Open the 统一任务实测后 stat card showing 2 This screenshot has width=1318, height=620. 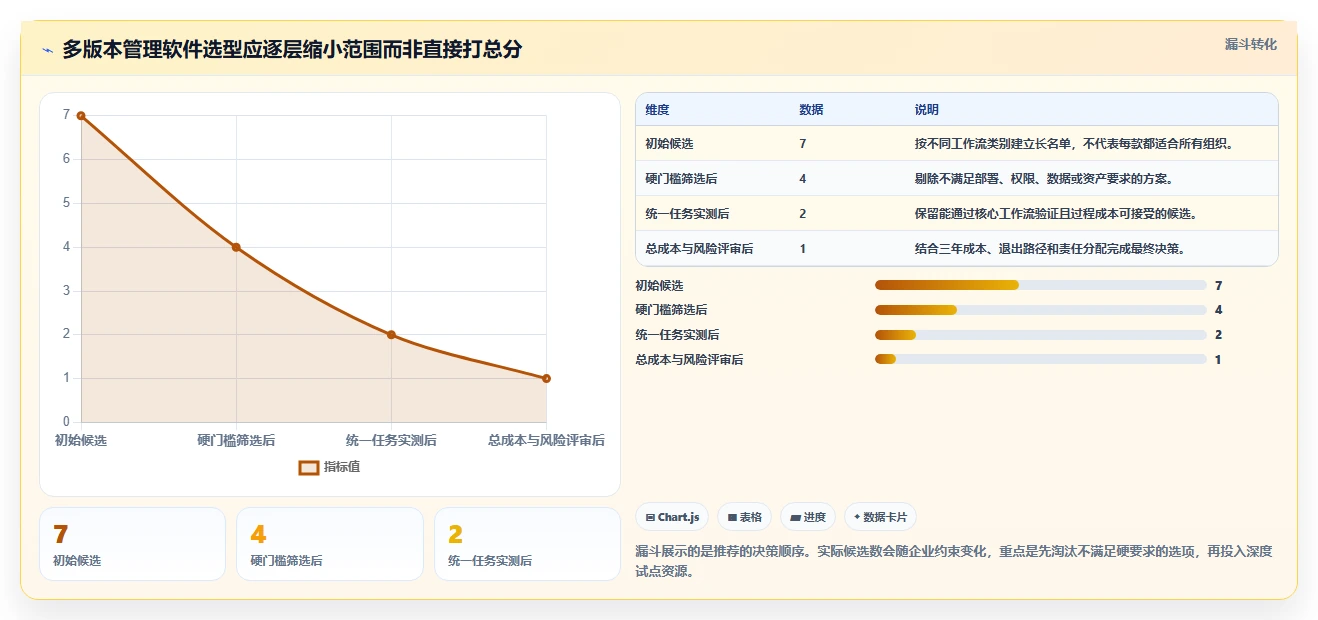pos(527,544)
